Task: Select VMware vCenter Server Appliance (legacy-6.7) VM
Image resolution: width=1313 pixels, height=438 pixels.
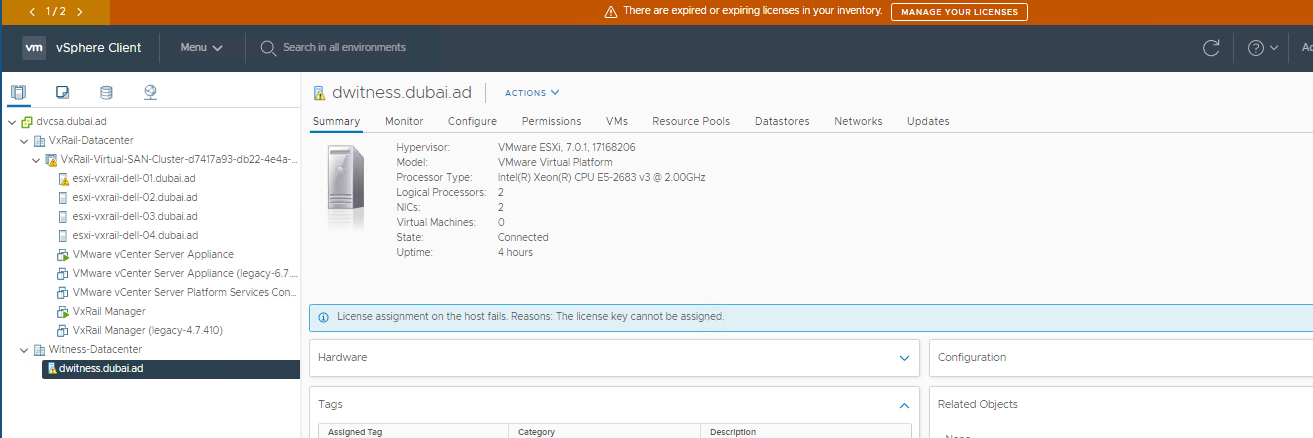Action: 186,274
